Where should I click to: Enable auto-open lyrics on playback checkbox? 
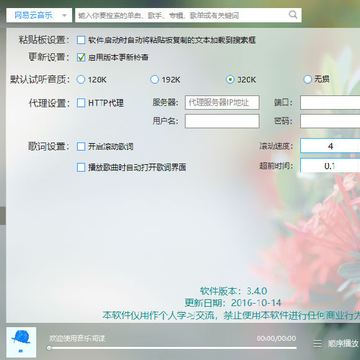[81, 167]
